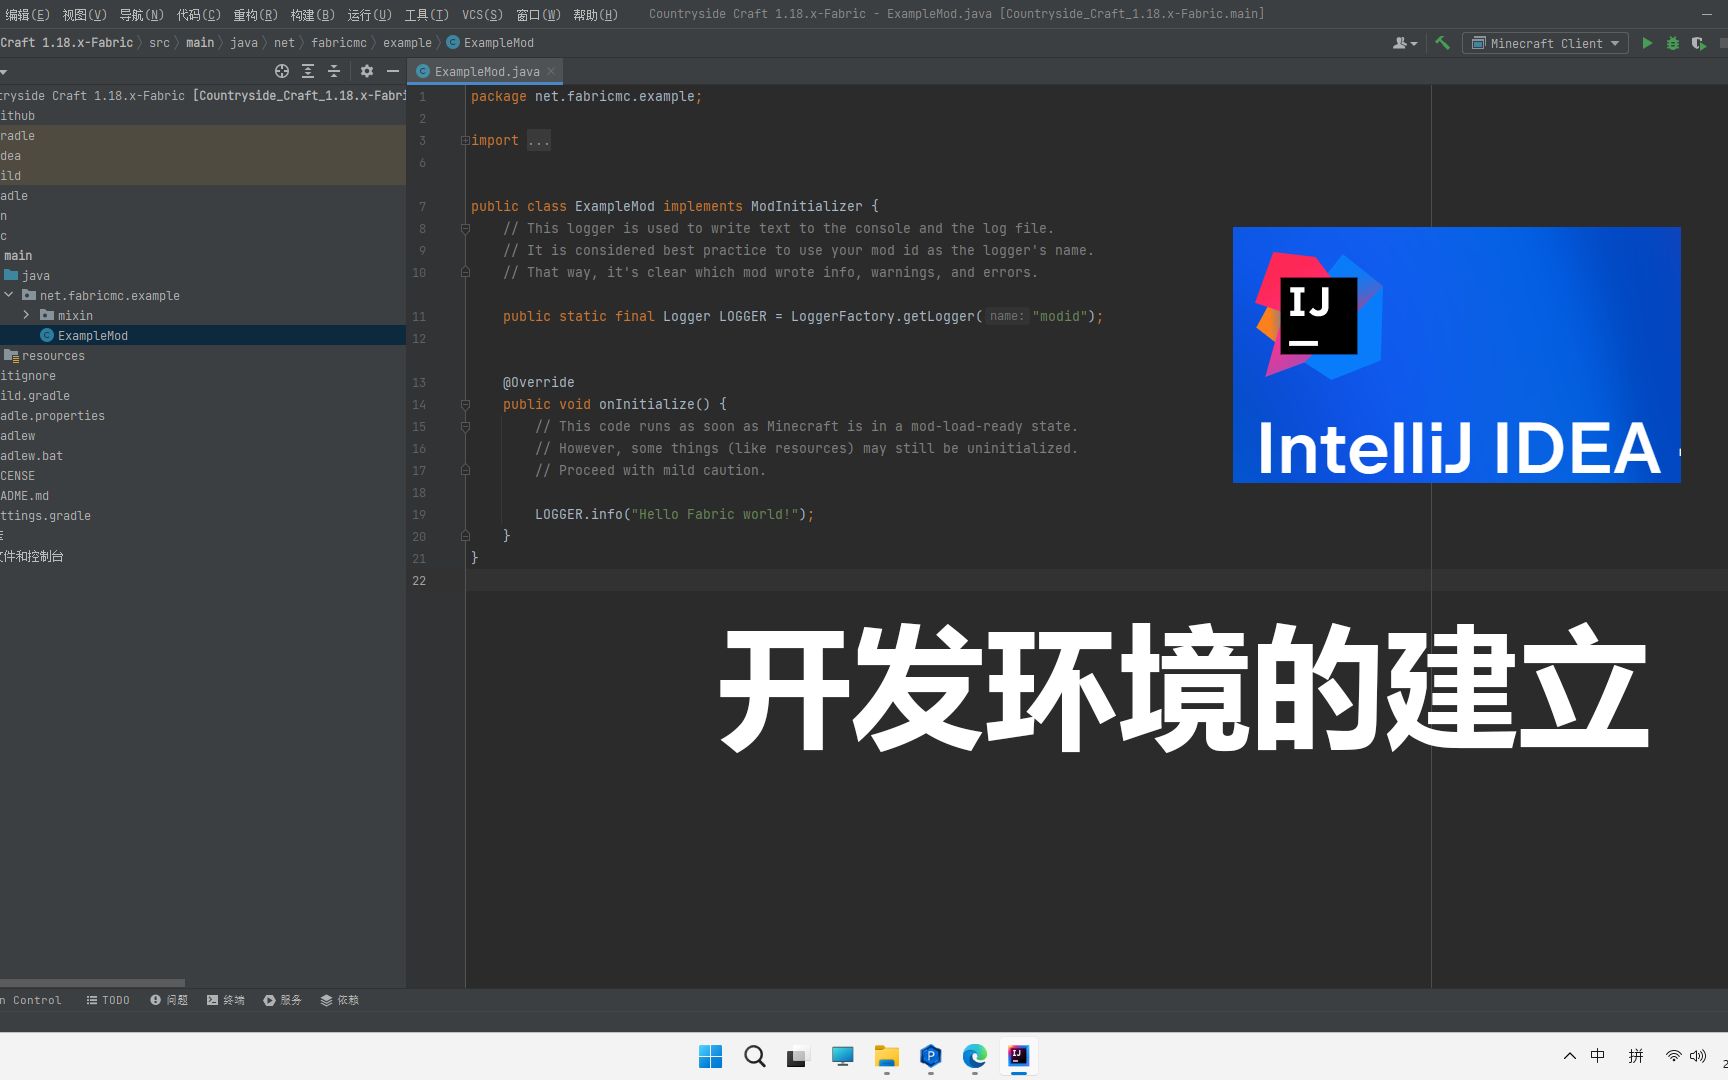Open the volume speaker tray icon
The width and height of the screenshot is (1728, 1080).
coord(1698,1056)
